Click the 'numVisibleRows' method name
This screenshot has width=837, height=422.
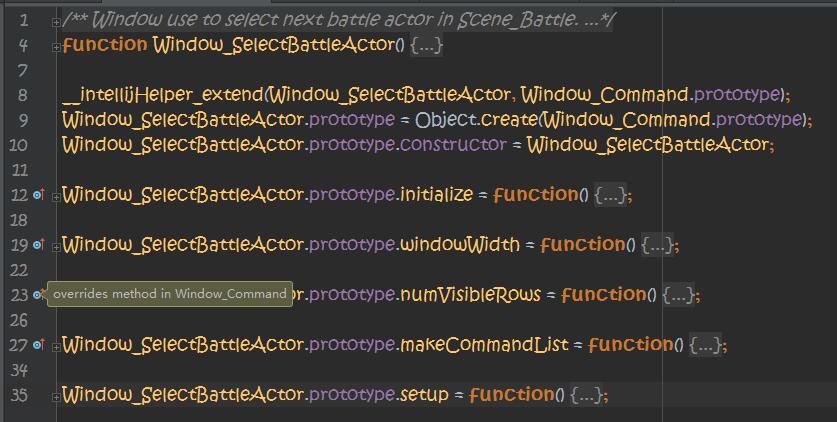(470, 294)
